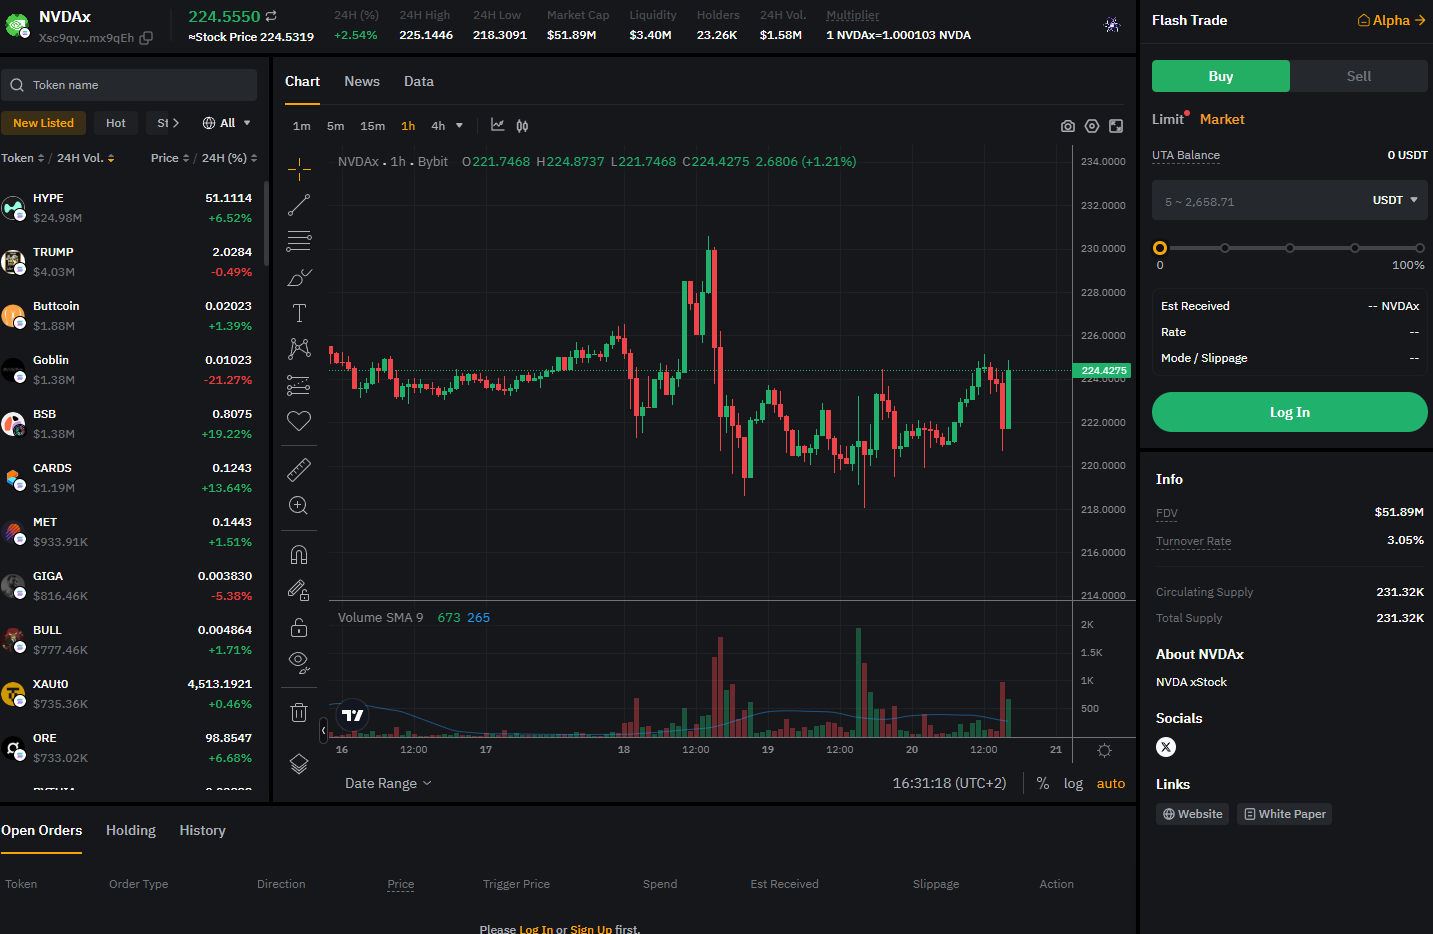Take a chart snapshot with the camera icon
This screenshot has width=1433, height=934.
(x=1068, y=126)
